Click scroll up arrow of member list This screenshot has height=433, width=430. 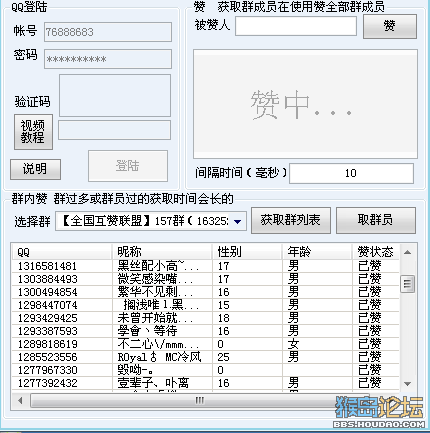[407, 252]
